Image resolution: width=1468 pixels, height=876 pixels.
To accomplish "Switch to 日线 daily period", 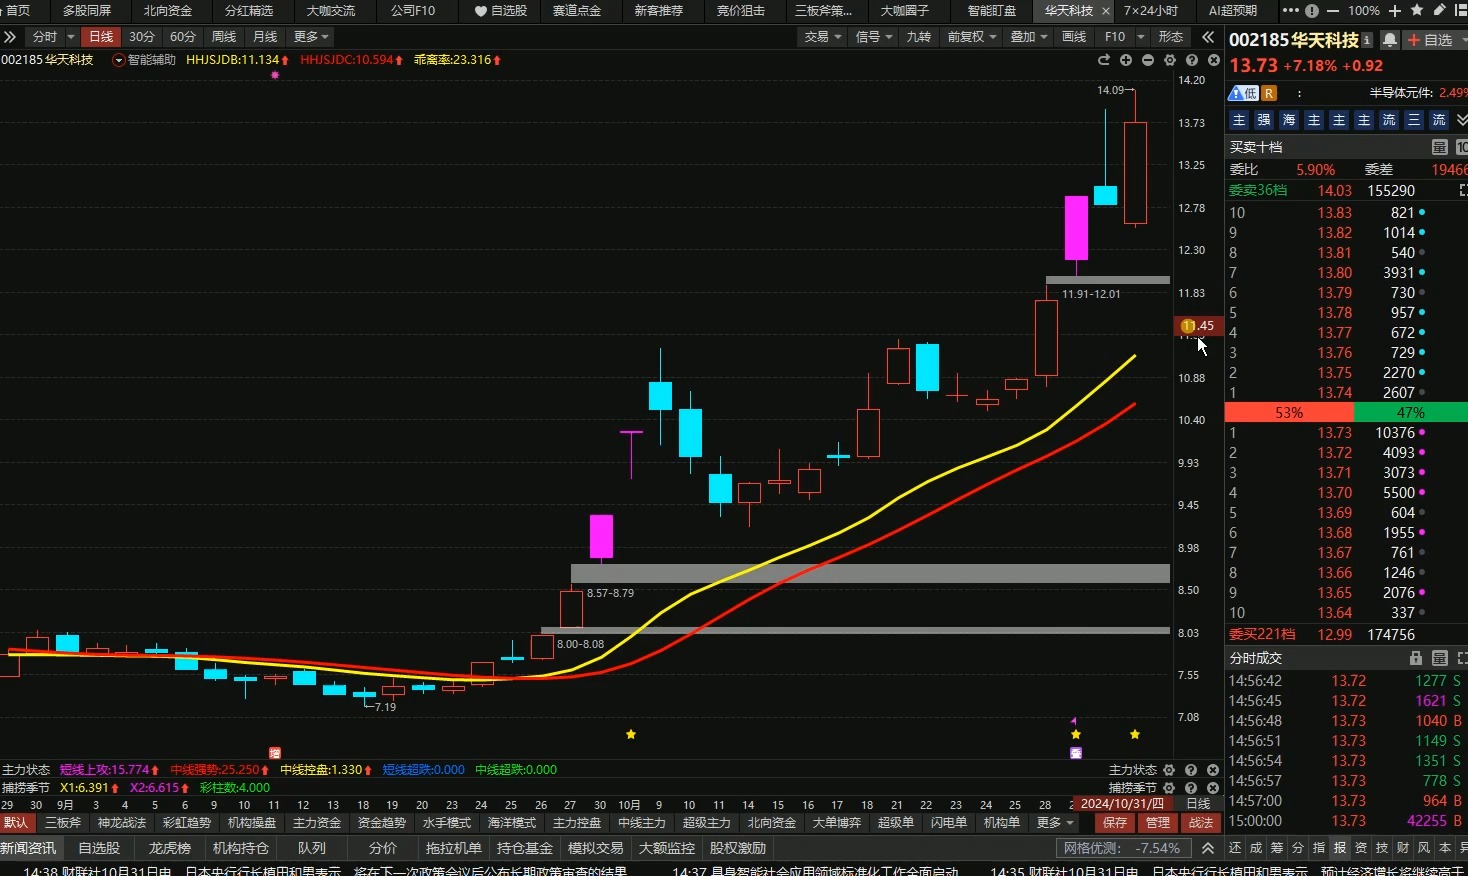I will tap(101, 37).
